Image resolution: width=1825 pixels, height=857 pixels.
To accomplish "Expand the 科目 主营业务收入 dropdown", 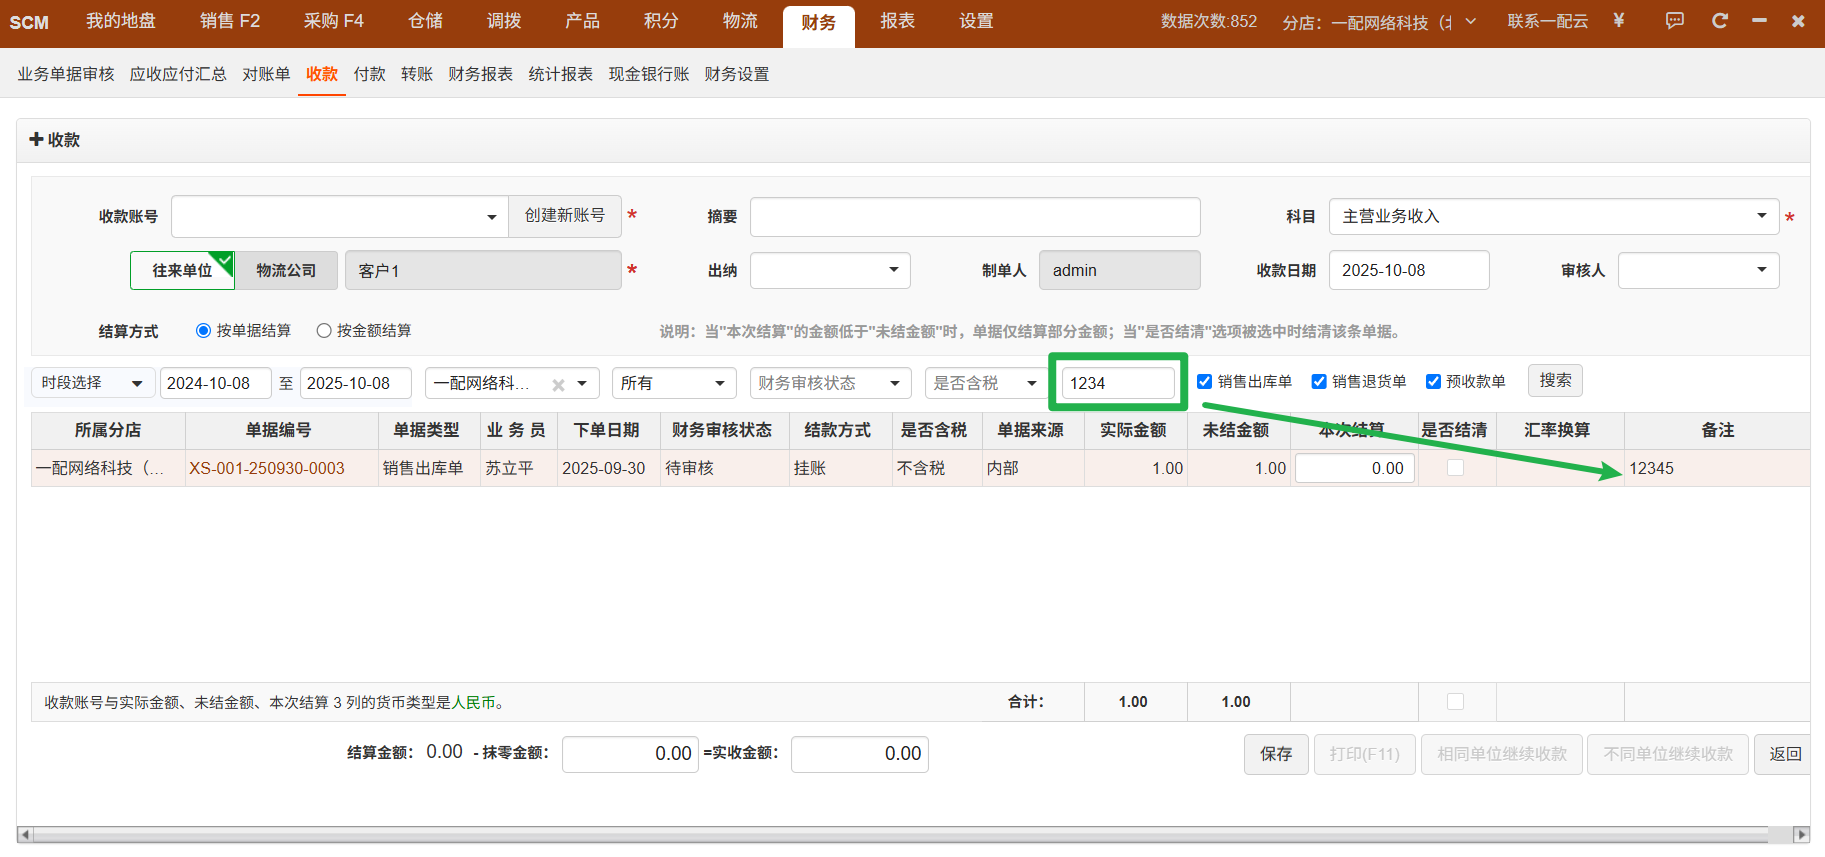I will pyautogui.click(x=1761, y=216).
